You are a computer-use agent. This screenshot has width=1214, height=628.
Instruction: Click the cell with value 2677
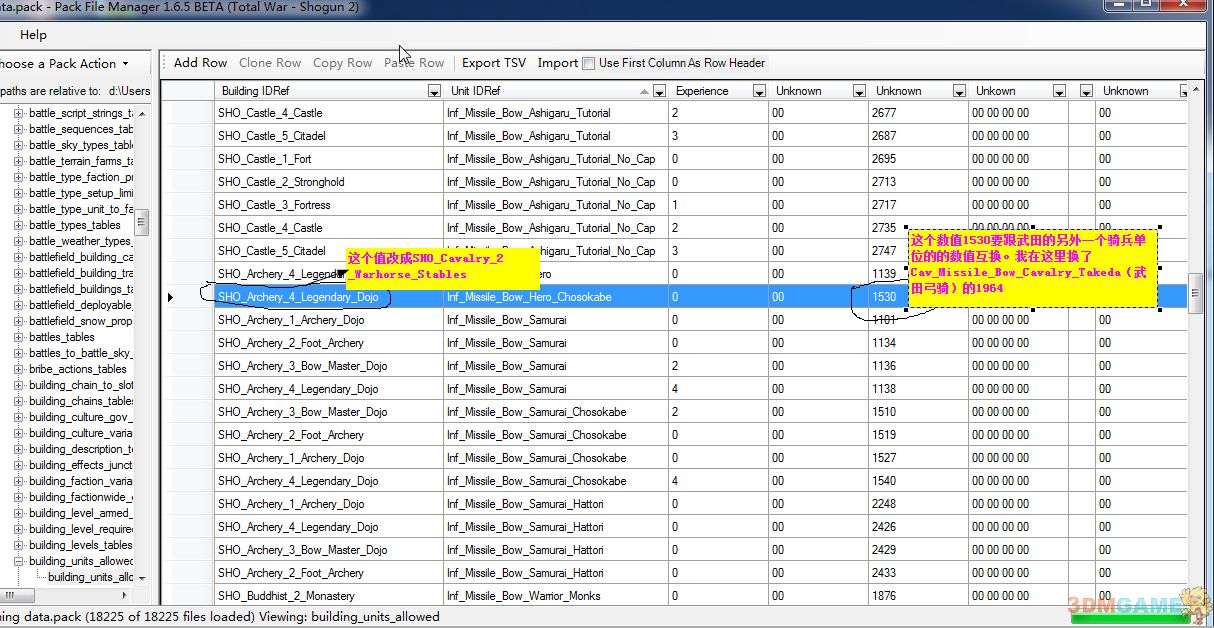pos(918,113)
